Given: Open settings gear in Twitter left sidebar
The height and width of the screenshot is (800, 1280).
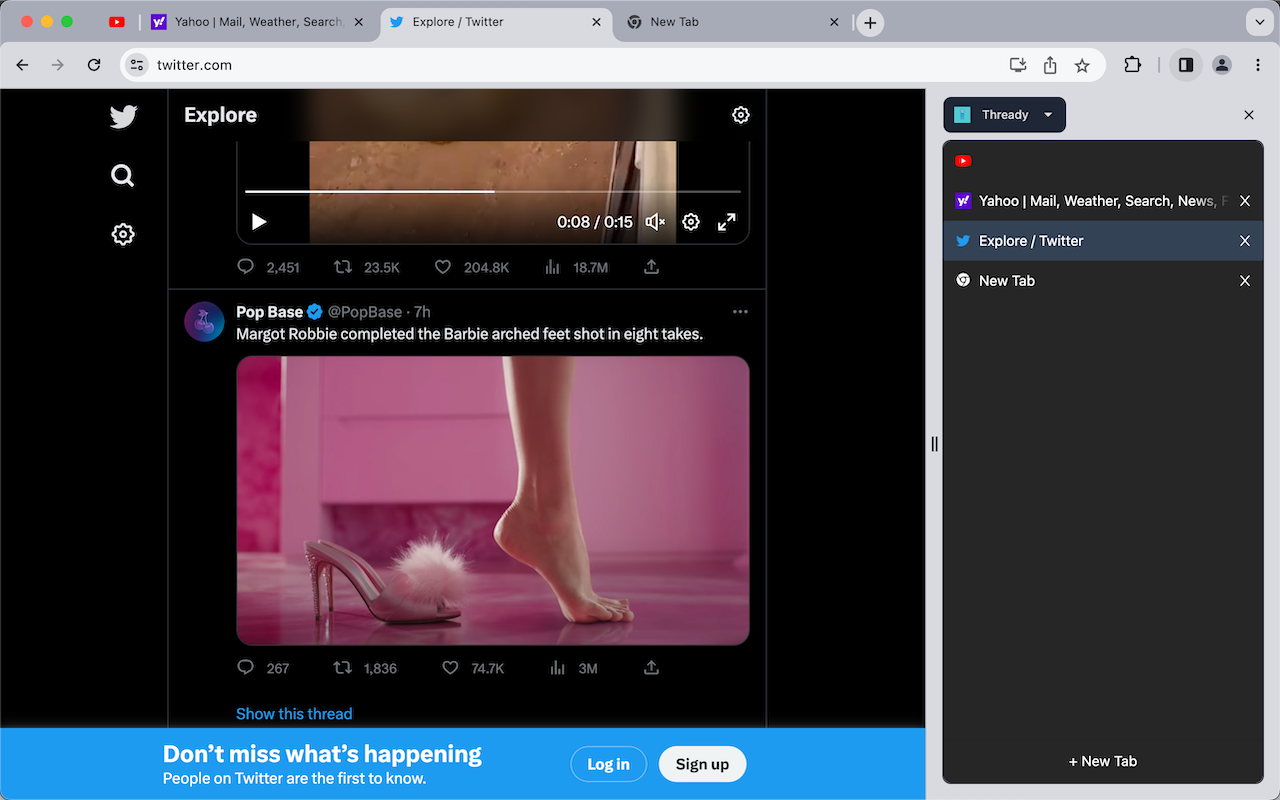Looking at the screenshot, I should [x=123, y=234].
